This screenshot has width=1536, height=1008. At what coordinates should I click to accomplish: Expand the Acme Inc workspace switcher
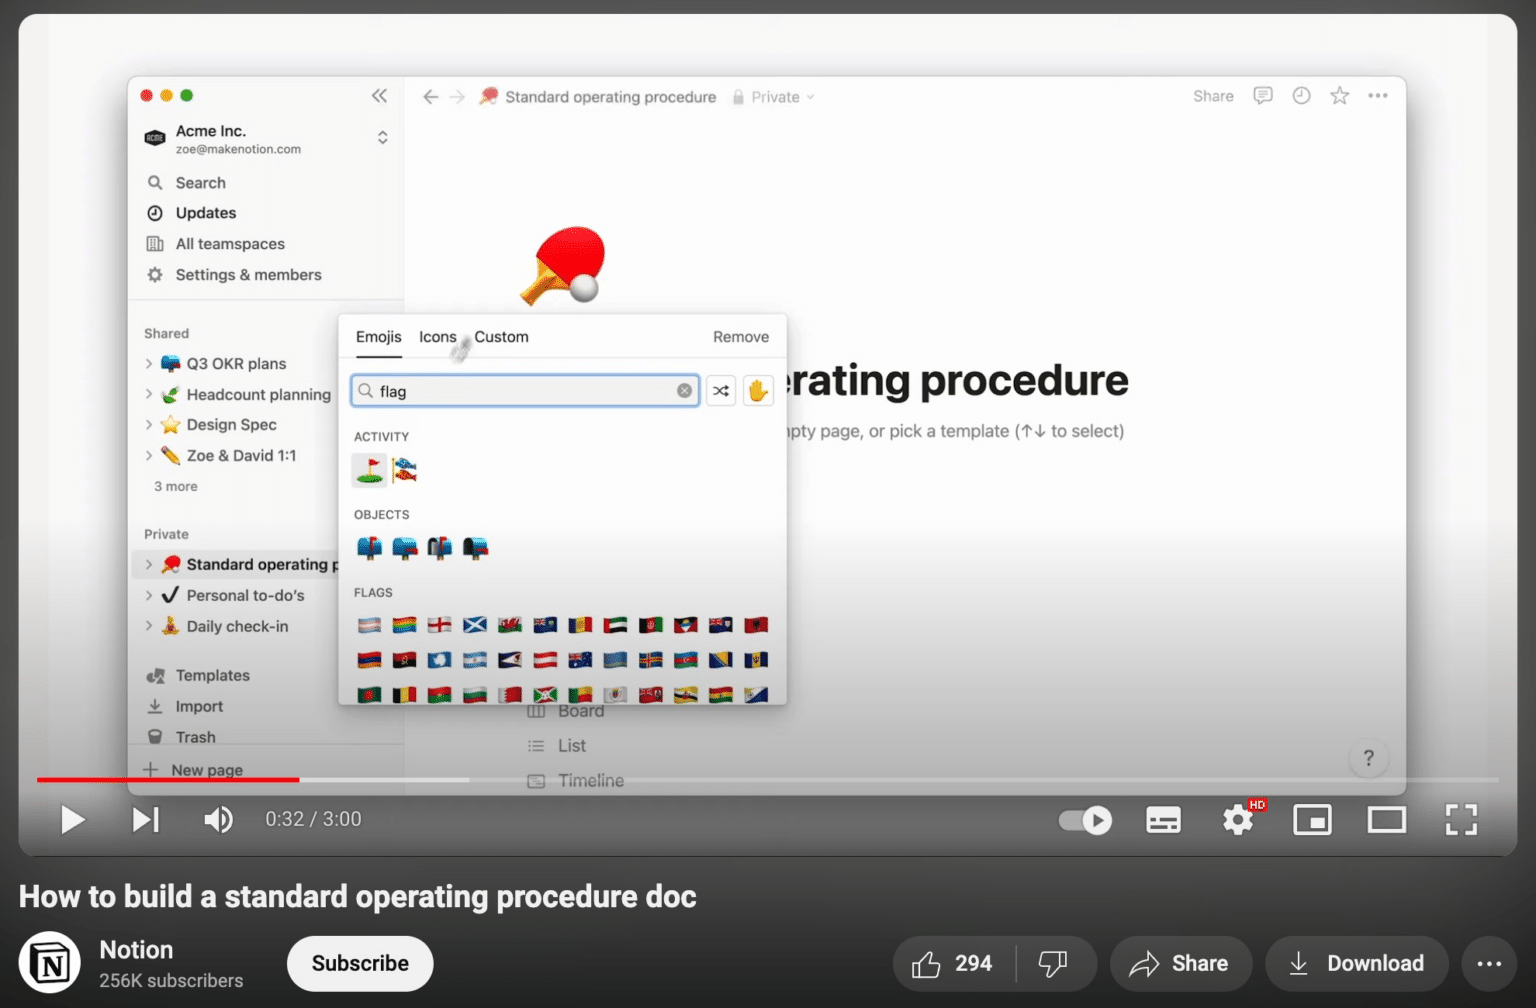click(382, 137)
